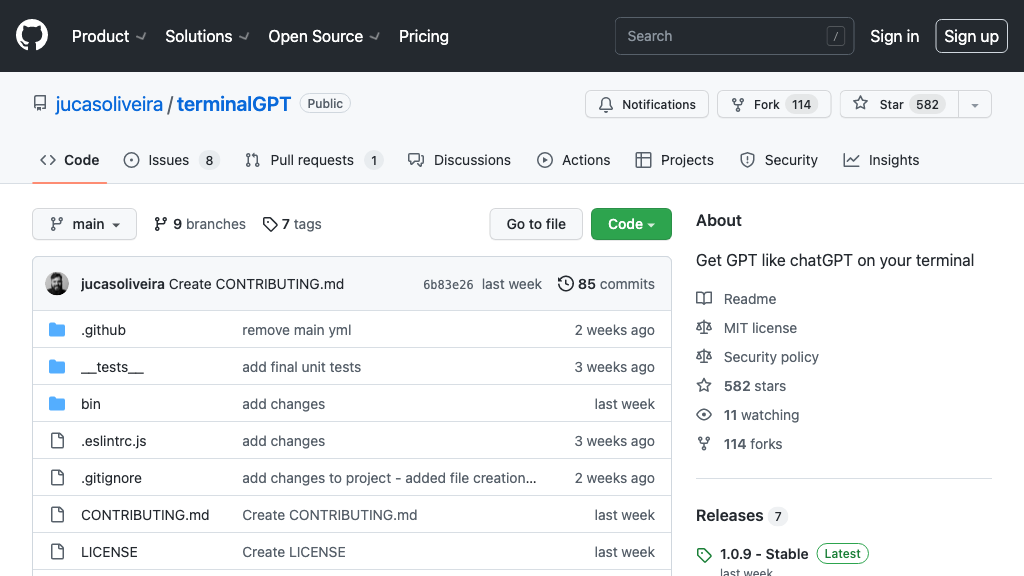Click the release tag icon beside 1.0.9

pyautogui.click(x=705, y=553)
